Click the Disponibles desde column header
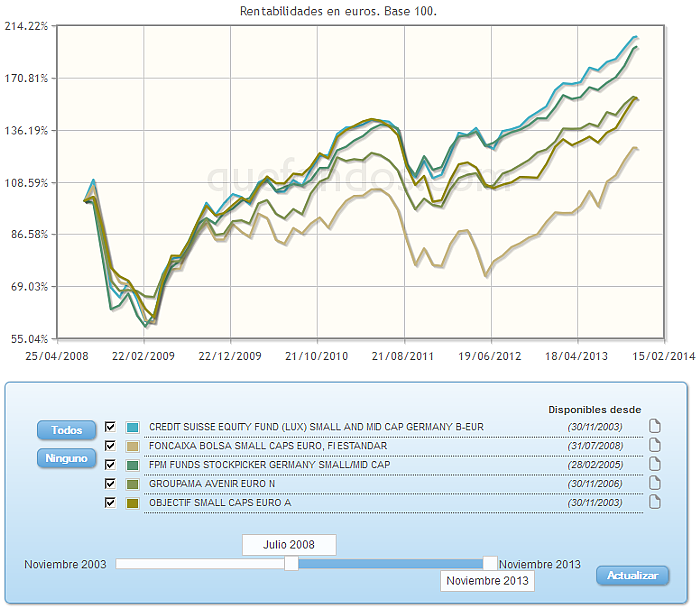700x608 pixels. (x=595, y=409)
